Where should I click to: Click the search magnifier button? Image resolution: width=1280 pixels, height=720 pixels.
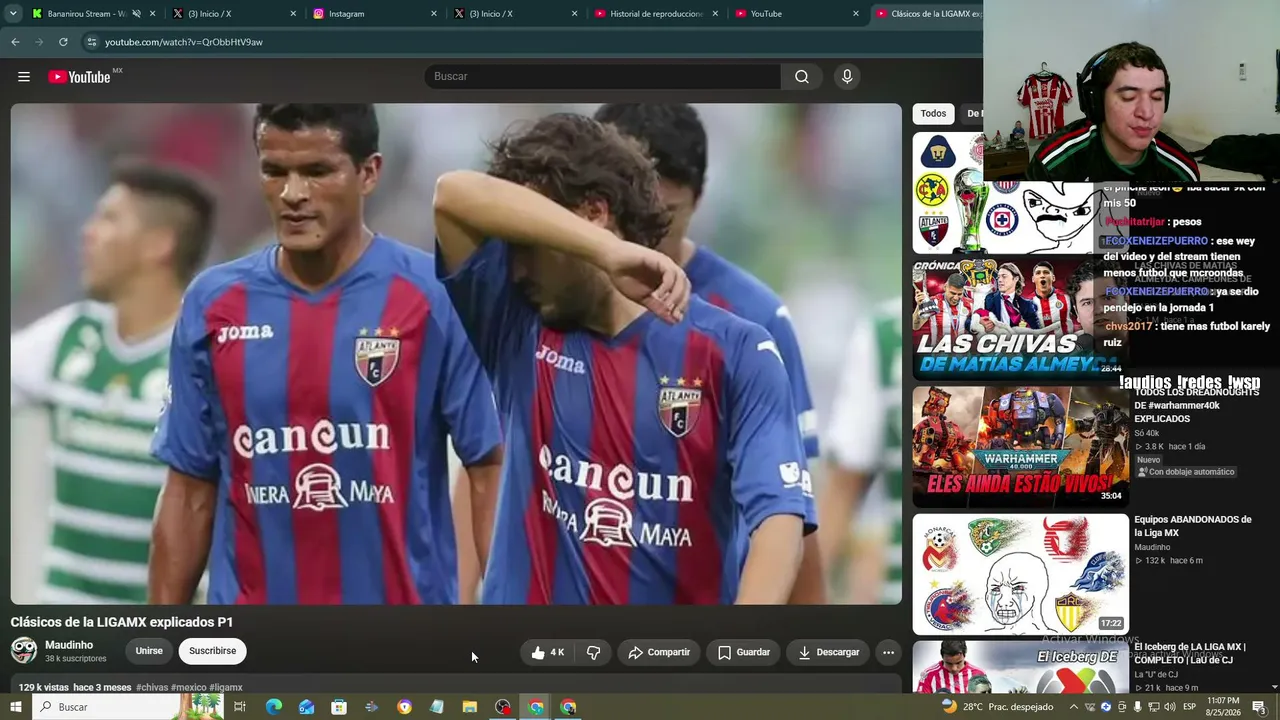[801, 77]
